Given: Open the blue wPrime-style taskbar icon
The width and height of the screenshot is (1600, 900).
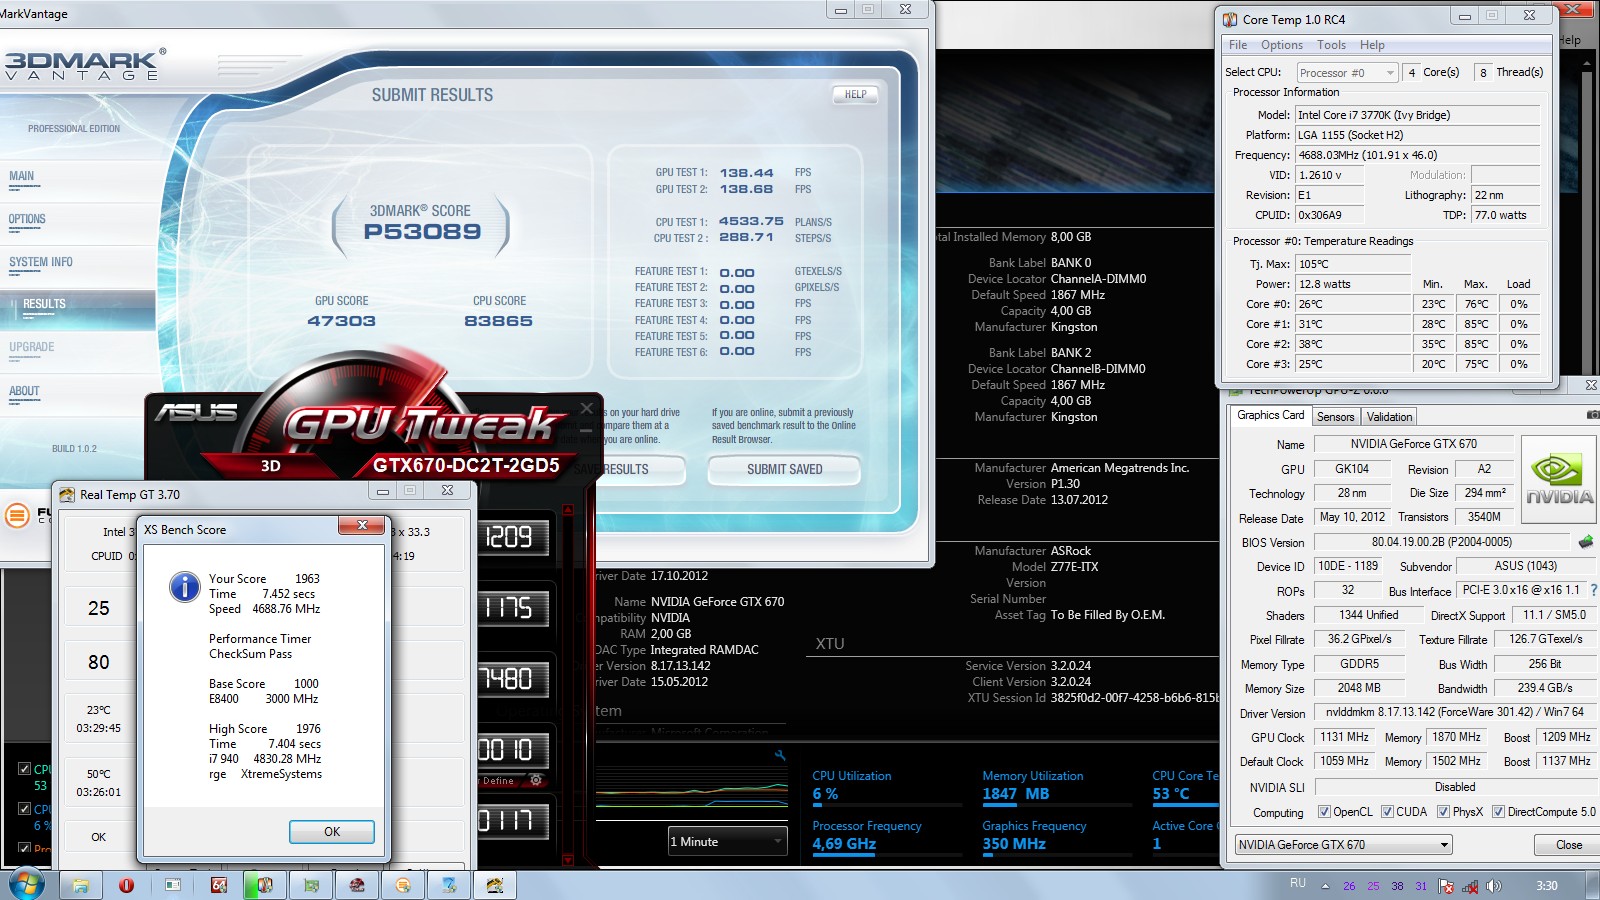Looking at the screenshot, I should (449, 885).
